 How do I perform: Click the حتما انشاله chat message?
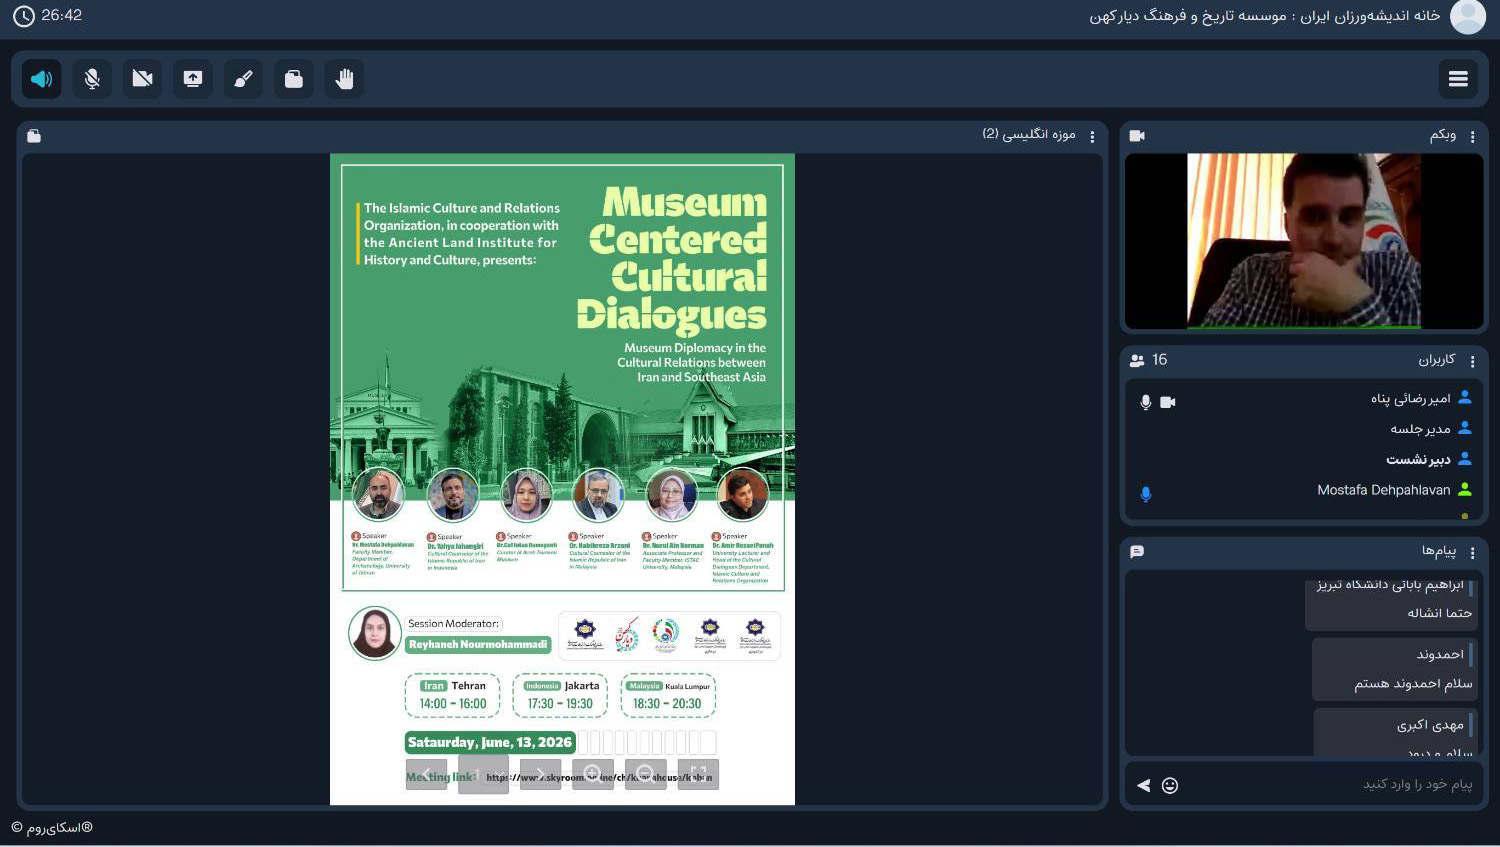tap(1440, 613)
